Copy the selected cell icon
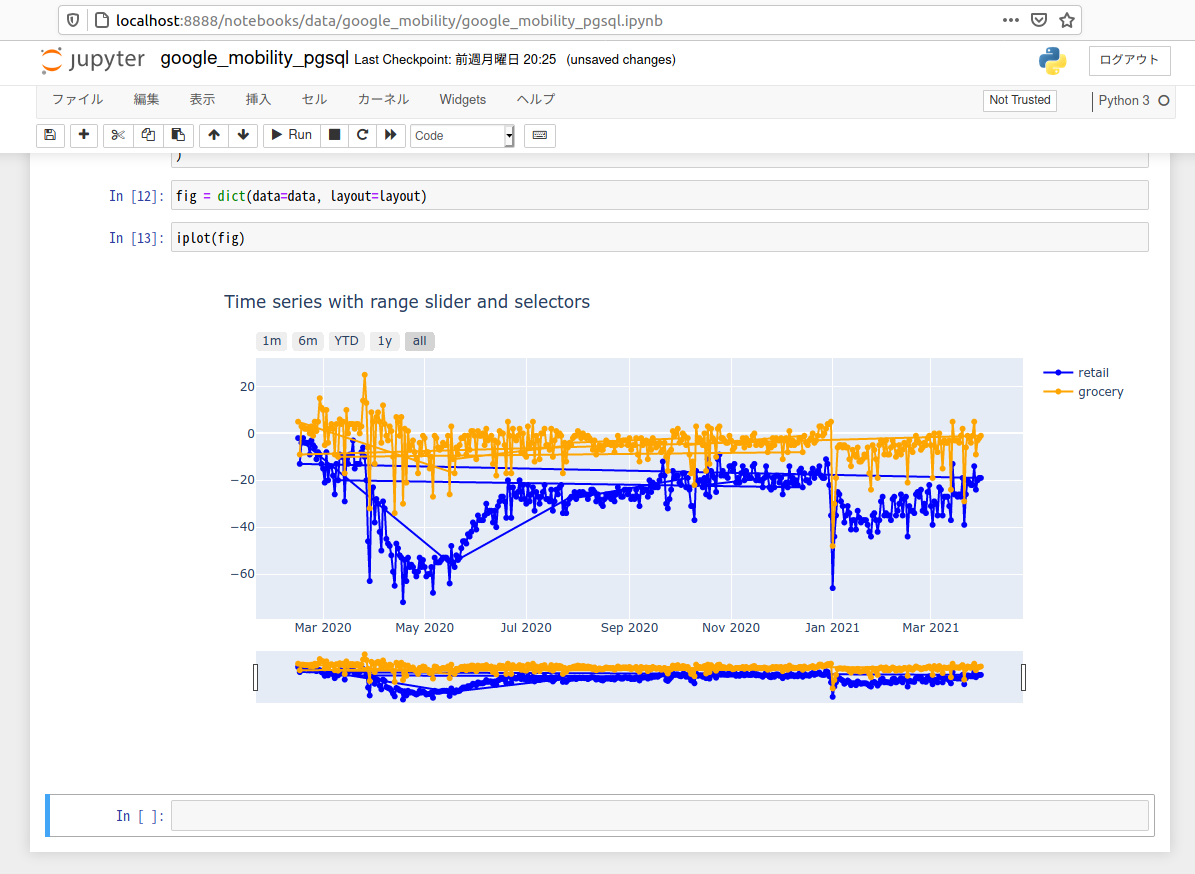 click(148, 135)
